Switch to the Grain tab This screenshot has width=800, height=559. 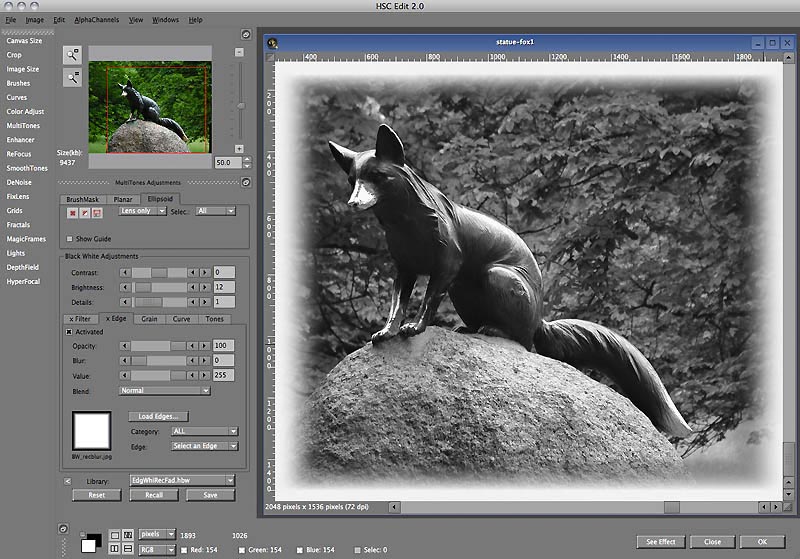149,319
